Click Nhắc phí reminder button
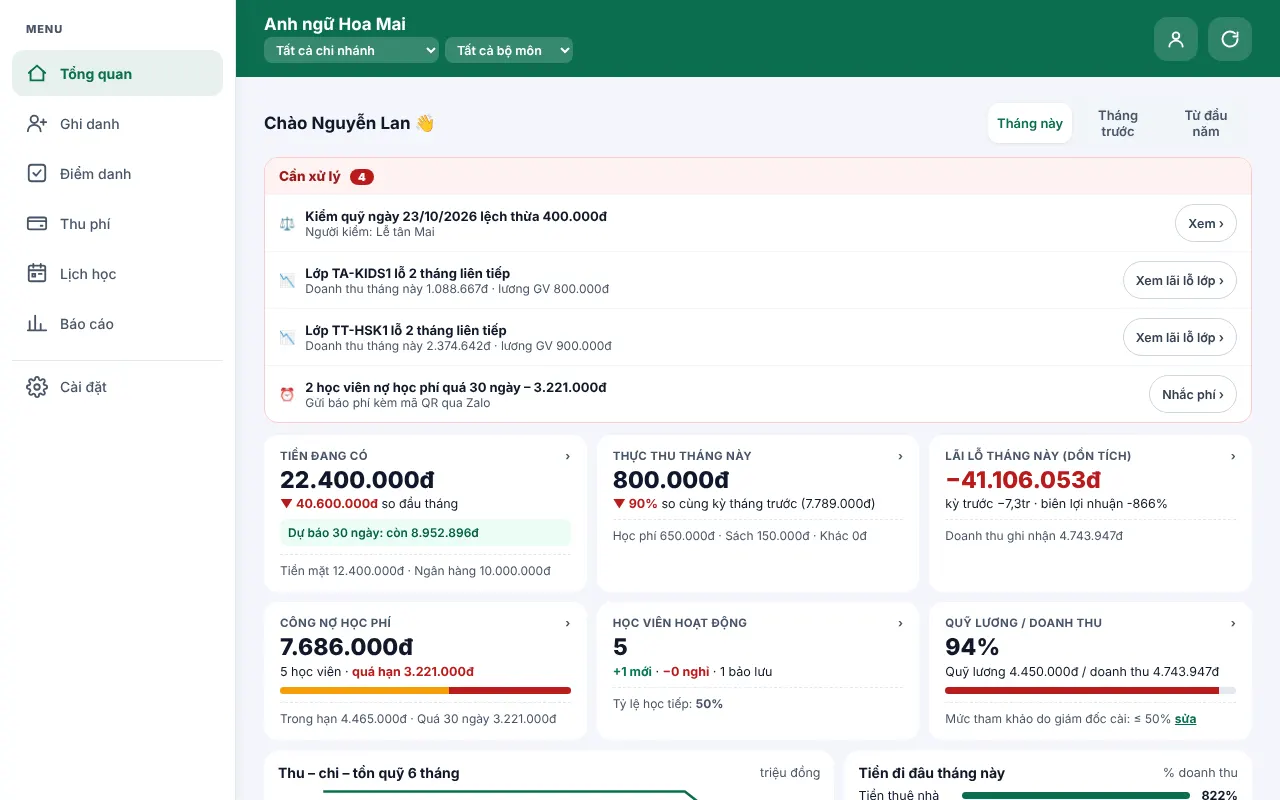Viewport: 1280px width, 800px height. coord(1192,394)
